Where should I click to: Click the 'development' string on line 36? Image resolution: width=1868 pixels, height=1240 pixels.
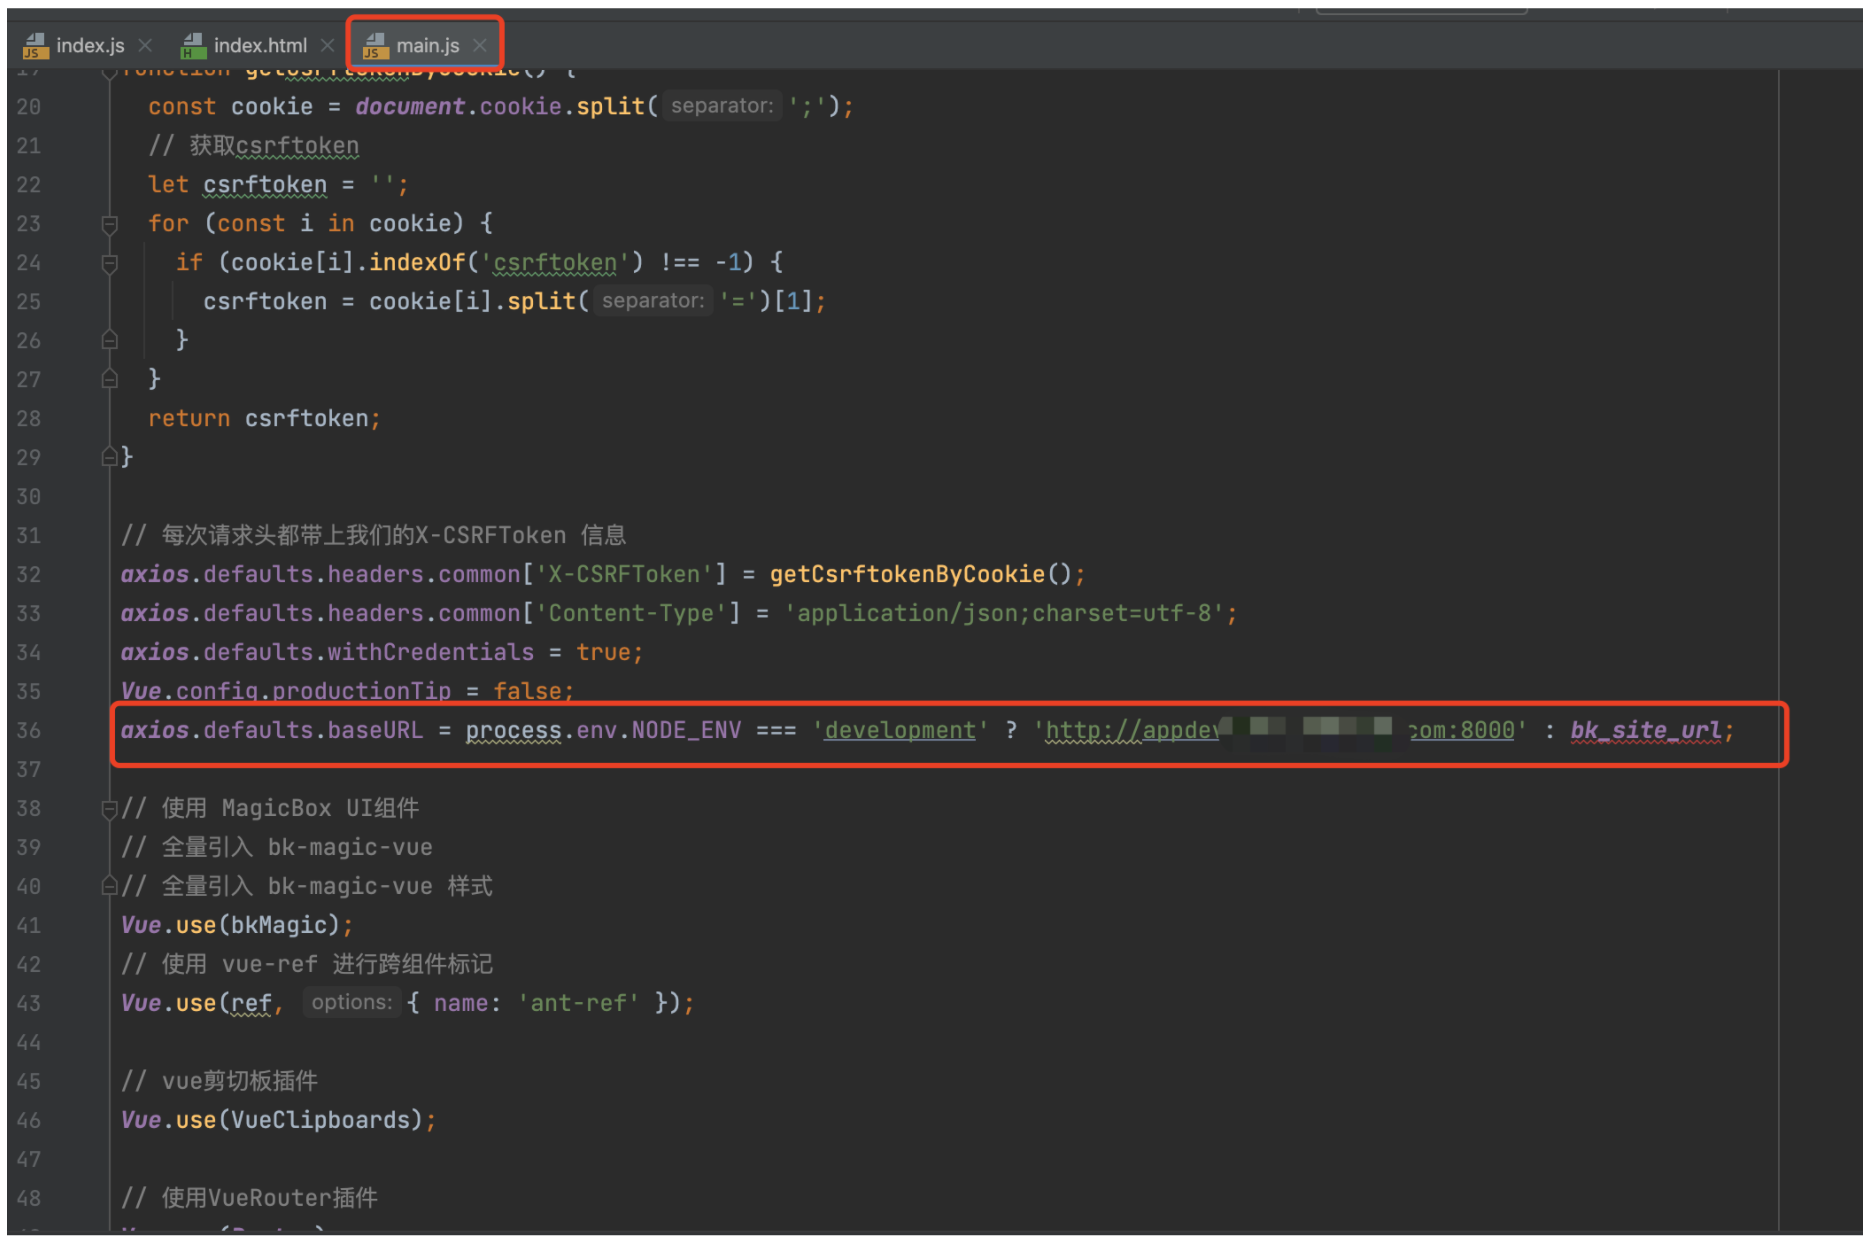coord(899,731)
